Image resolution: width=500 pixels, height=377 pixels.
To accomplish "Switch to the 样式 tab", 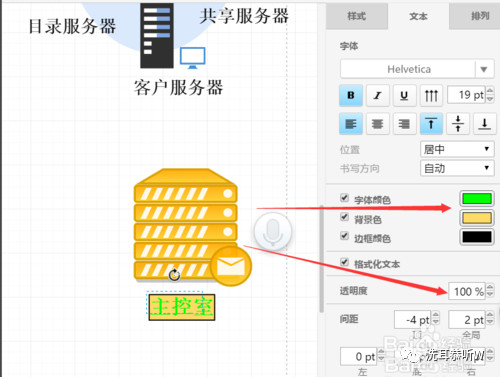I will pyautogui.click(x=357, y=16).
